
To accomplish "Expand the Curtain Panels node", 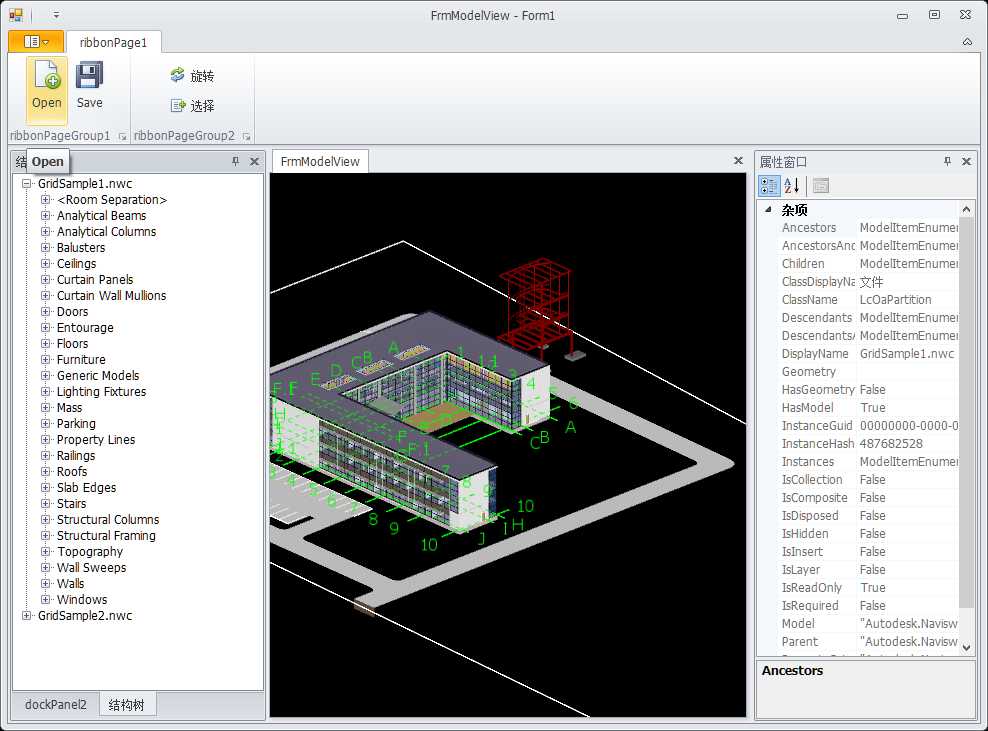I will tap(45, 279).
